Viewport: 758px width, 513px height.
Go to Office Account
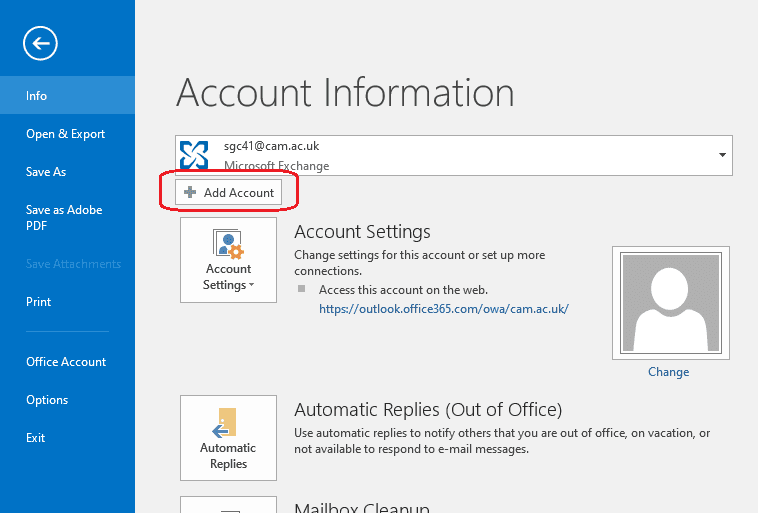click(66, 362)
